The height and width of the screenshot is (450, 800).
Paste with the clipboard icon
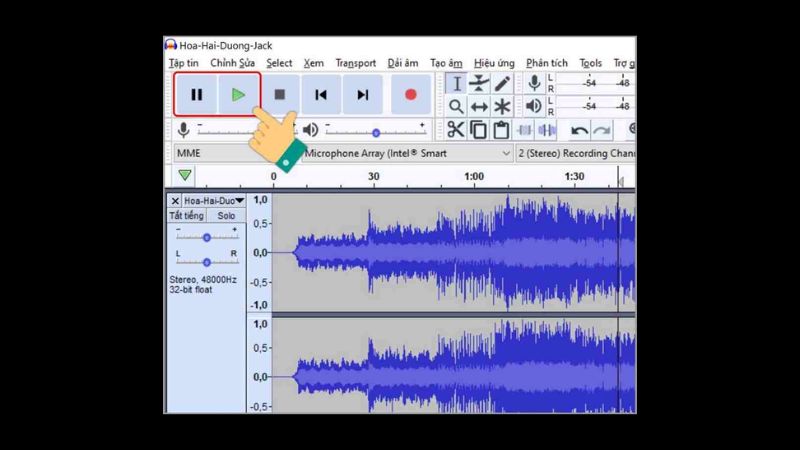(x=501, y=130)
